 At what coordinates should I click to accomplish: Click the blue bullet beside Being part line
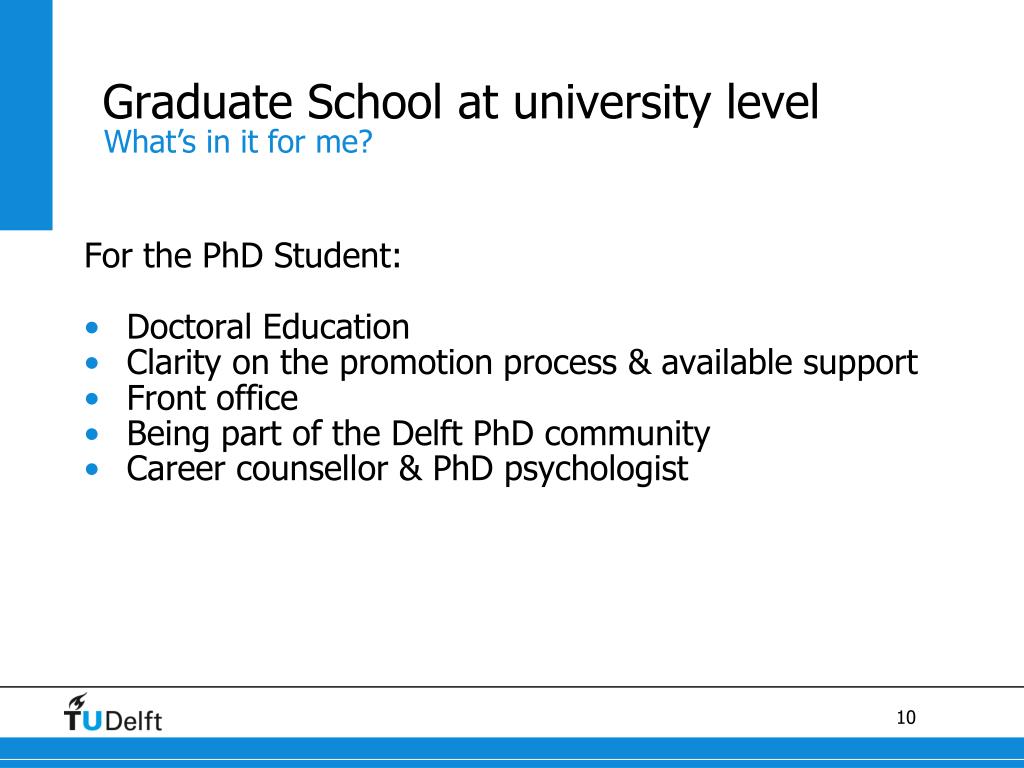point(93,434)
